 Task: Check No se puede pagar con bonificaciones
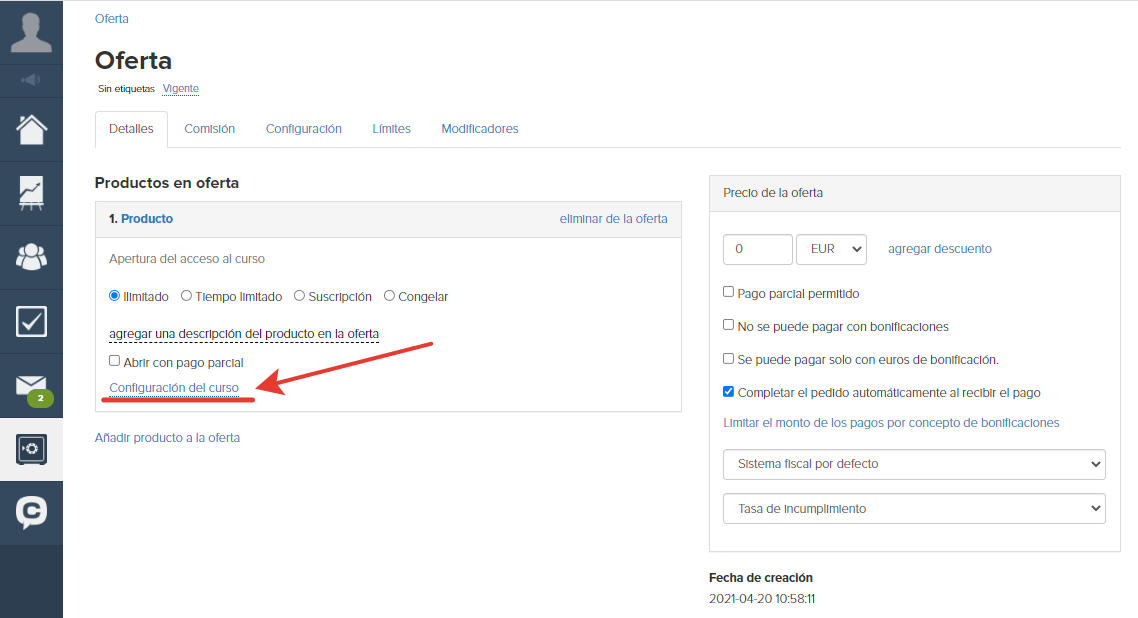tap(729, 325)
